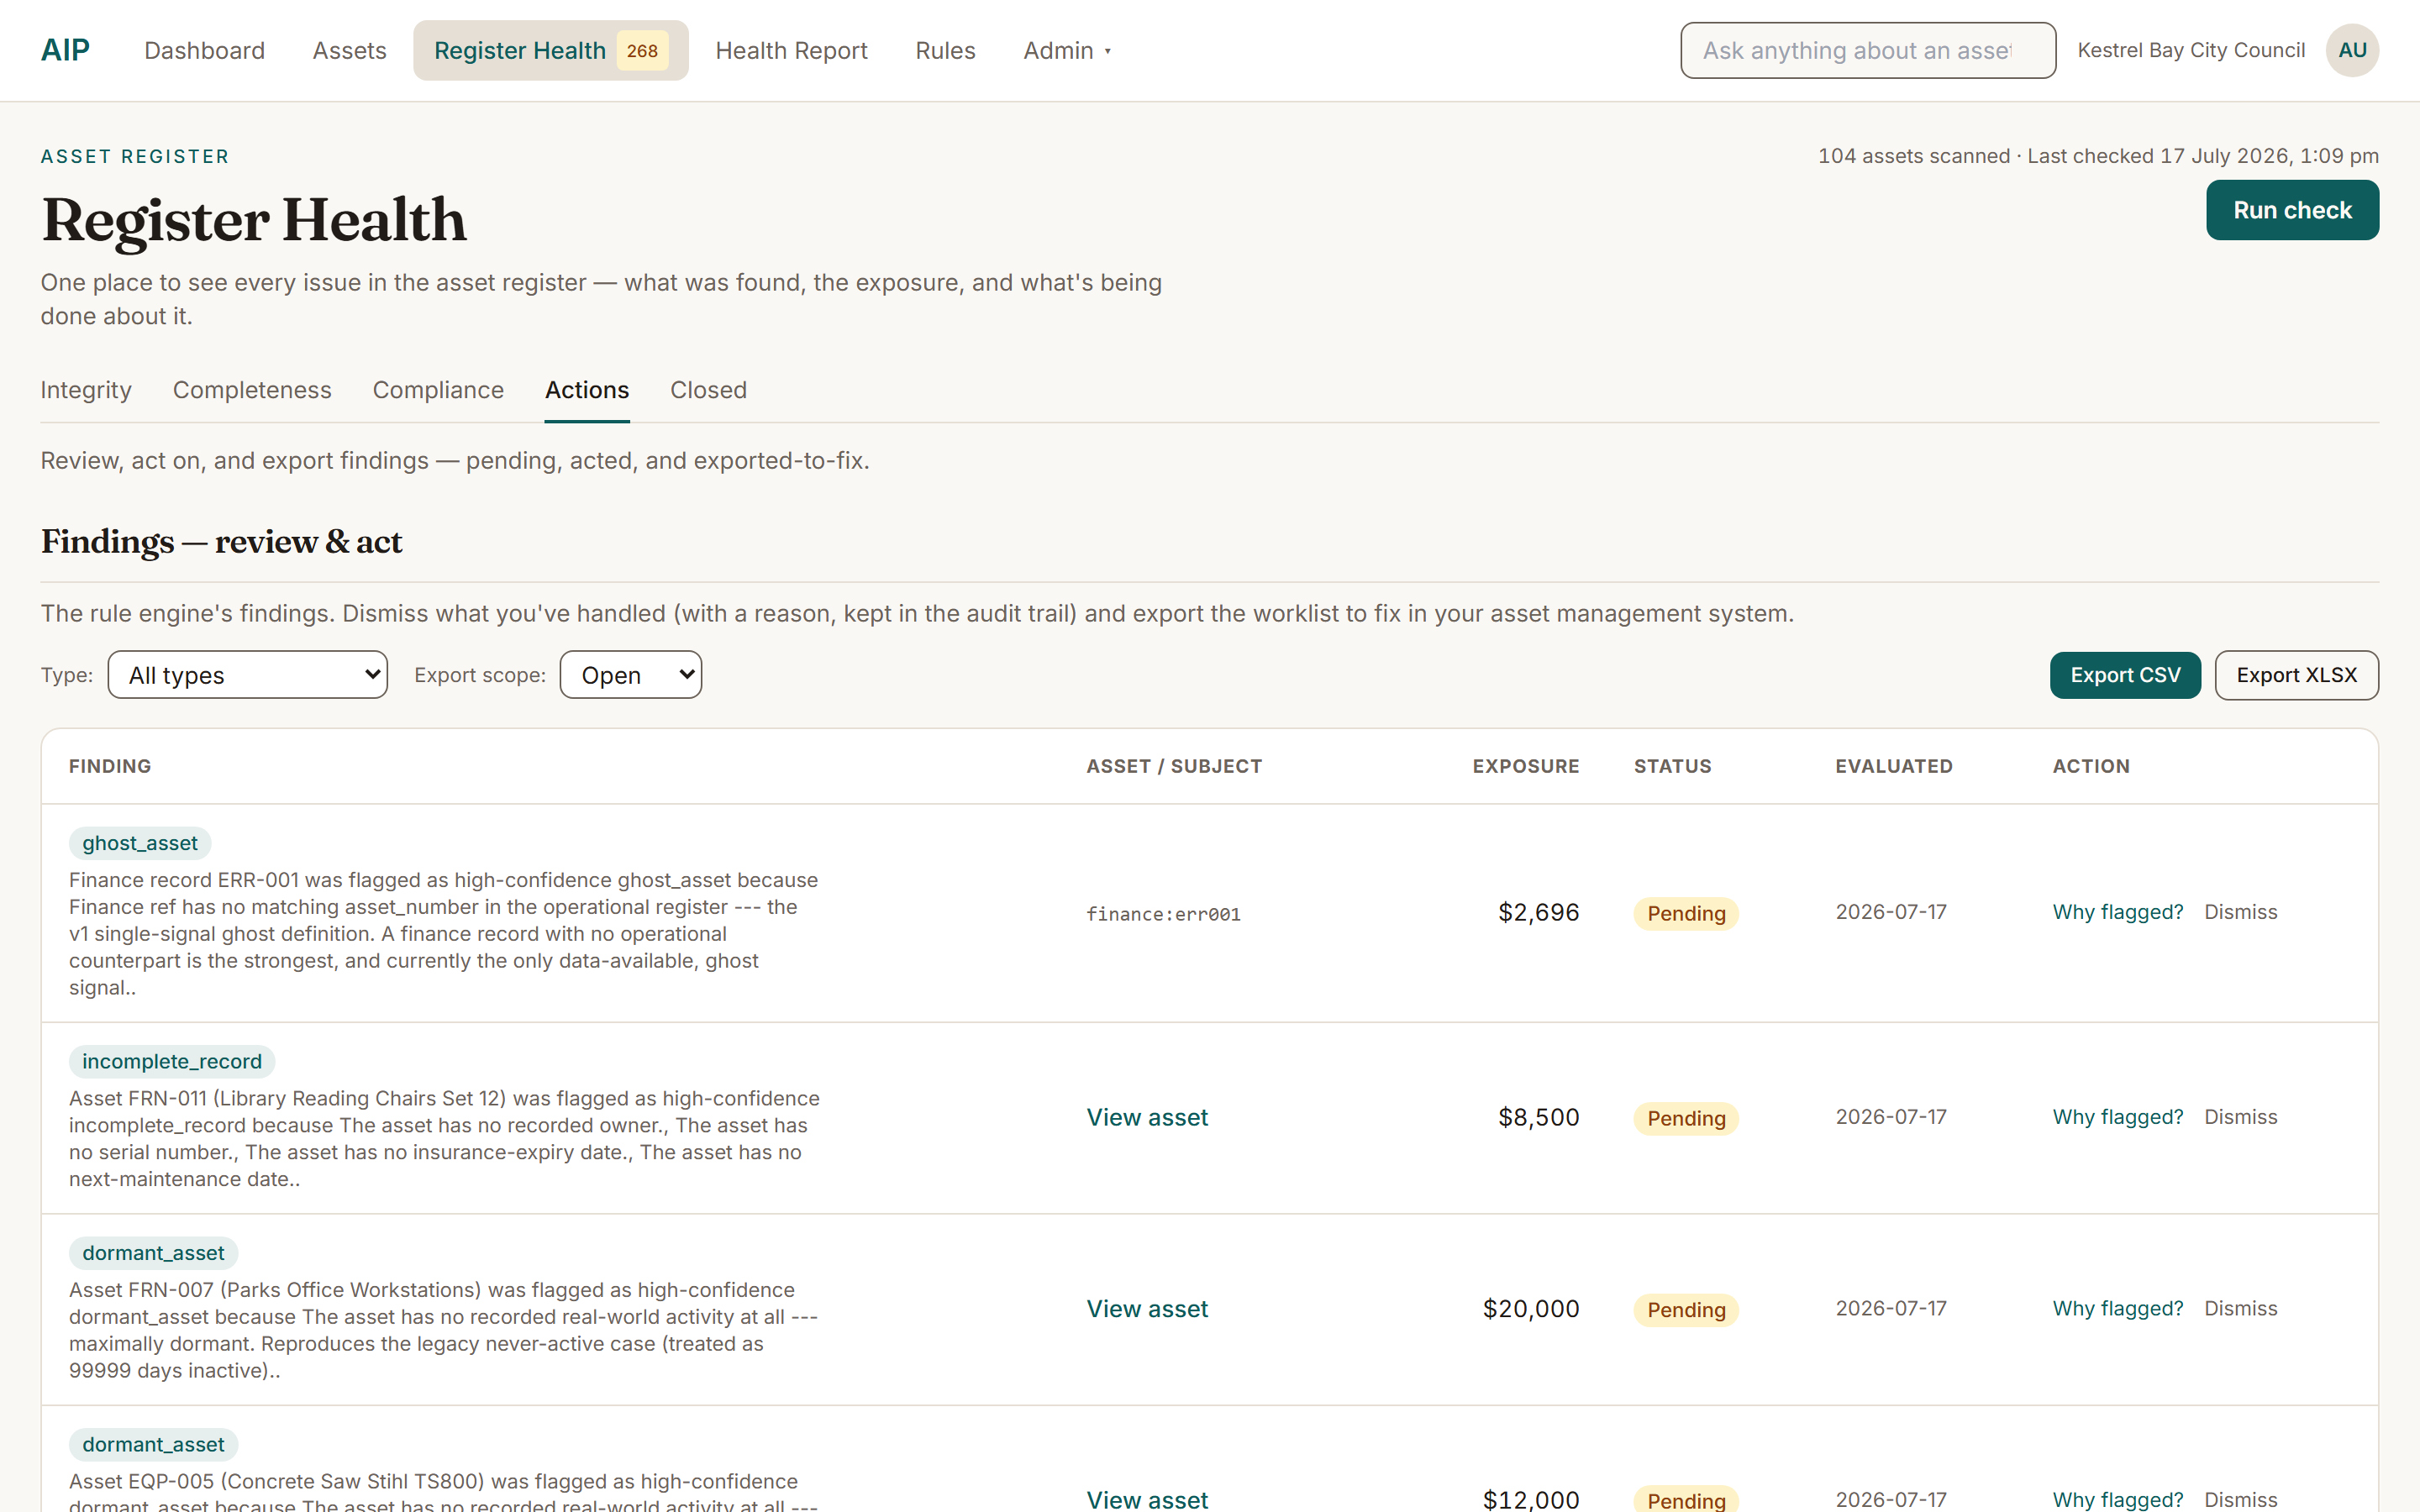Switch to the Completeness tab
The width and height of the screenshot is (2420, 1512).
coord(252,390)
